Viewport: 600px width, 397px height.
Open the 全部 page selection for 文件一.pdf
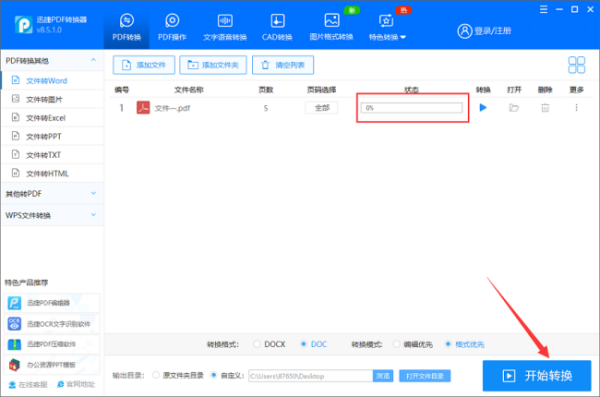[322, 108]
